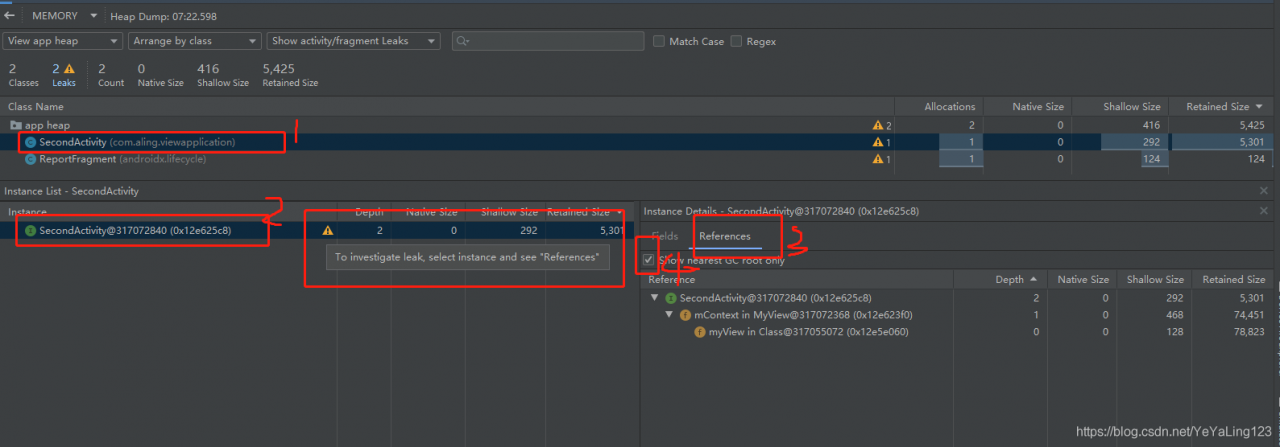The image size is (1280, 447).
Task: Sort references by Retained Size column
Action: (1232, 280)
